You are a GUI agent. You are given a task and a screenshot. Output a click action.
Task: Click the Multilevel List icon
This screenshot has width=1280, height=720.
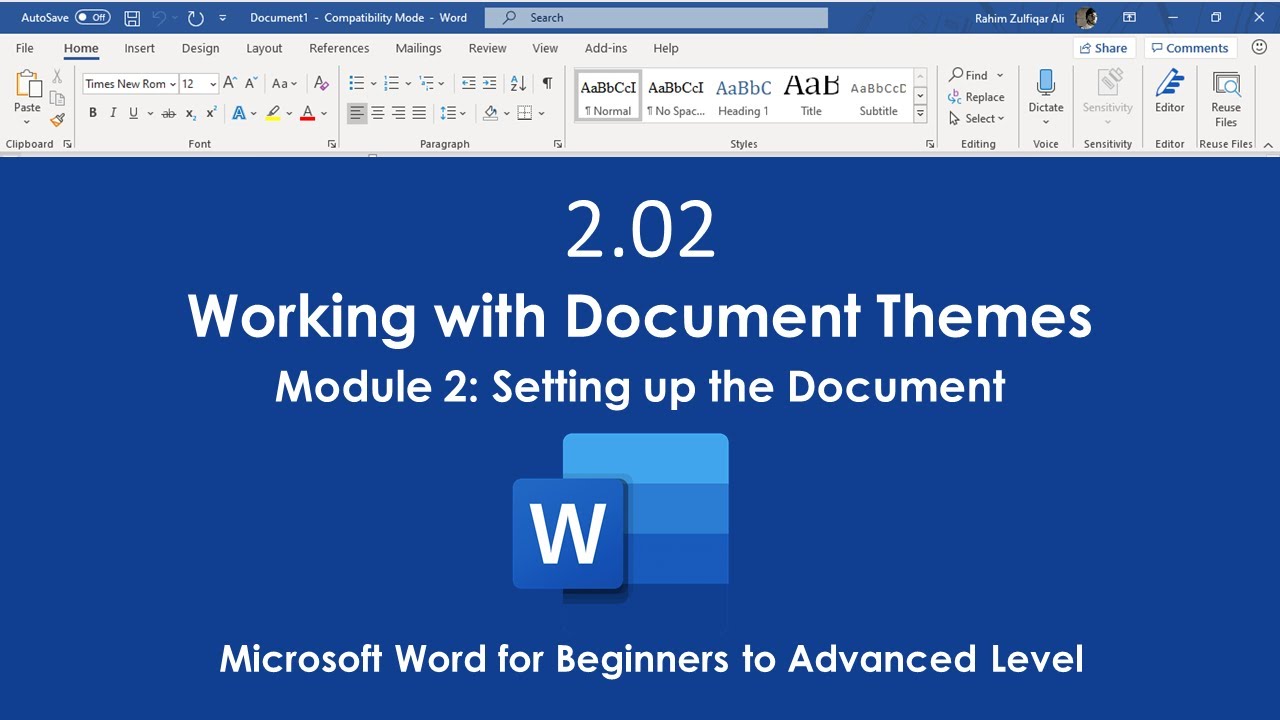coord(427,83)
